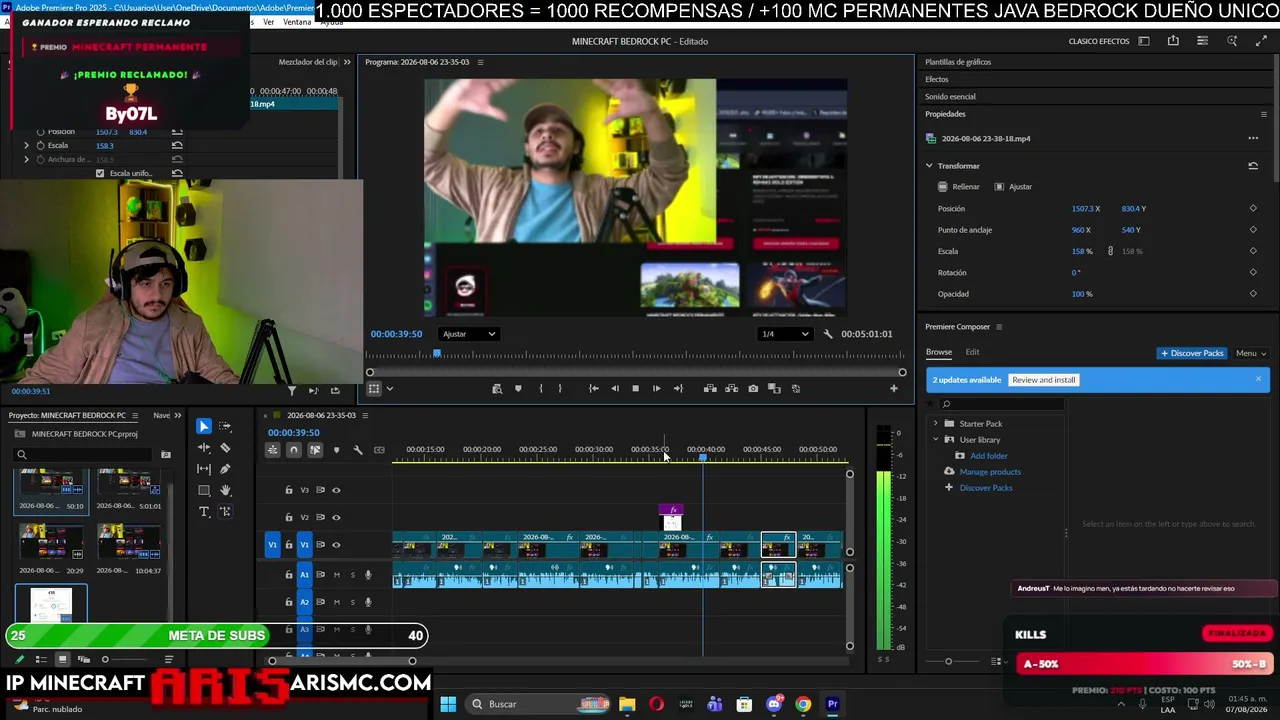Open Plantillas de gráficos panel
The width and height of the screenshot is (1280, 720).
pos(958,62)
